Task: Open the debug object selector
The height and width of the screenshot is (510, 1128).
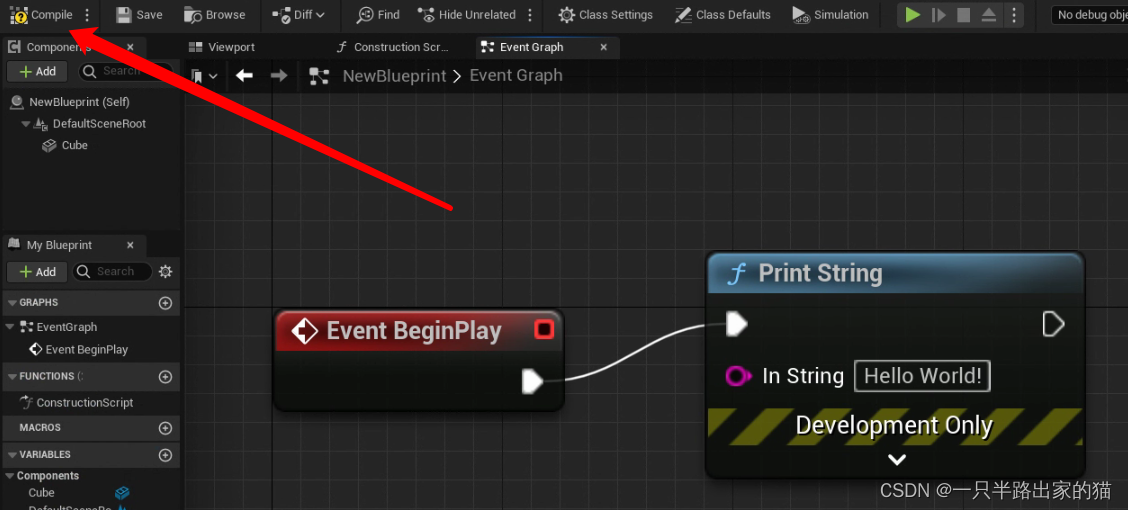Action: pyautogui.click(x=1089, y=14)
